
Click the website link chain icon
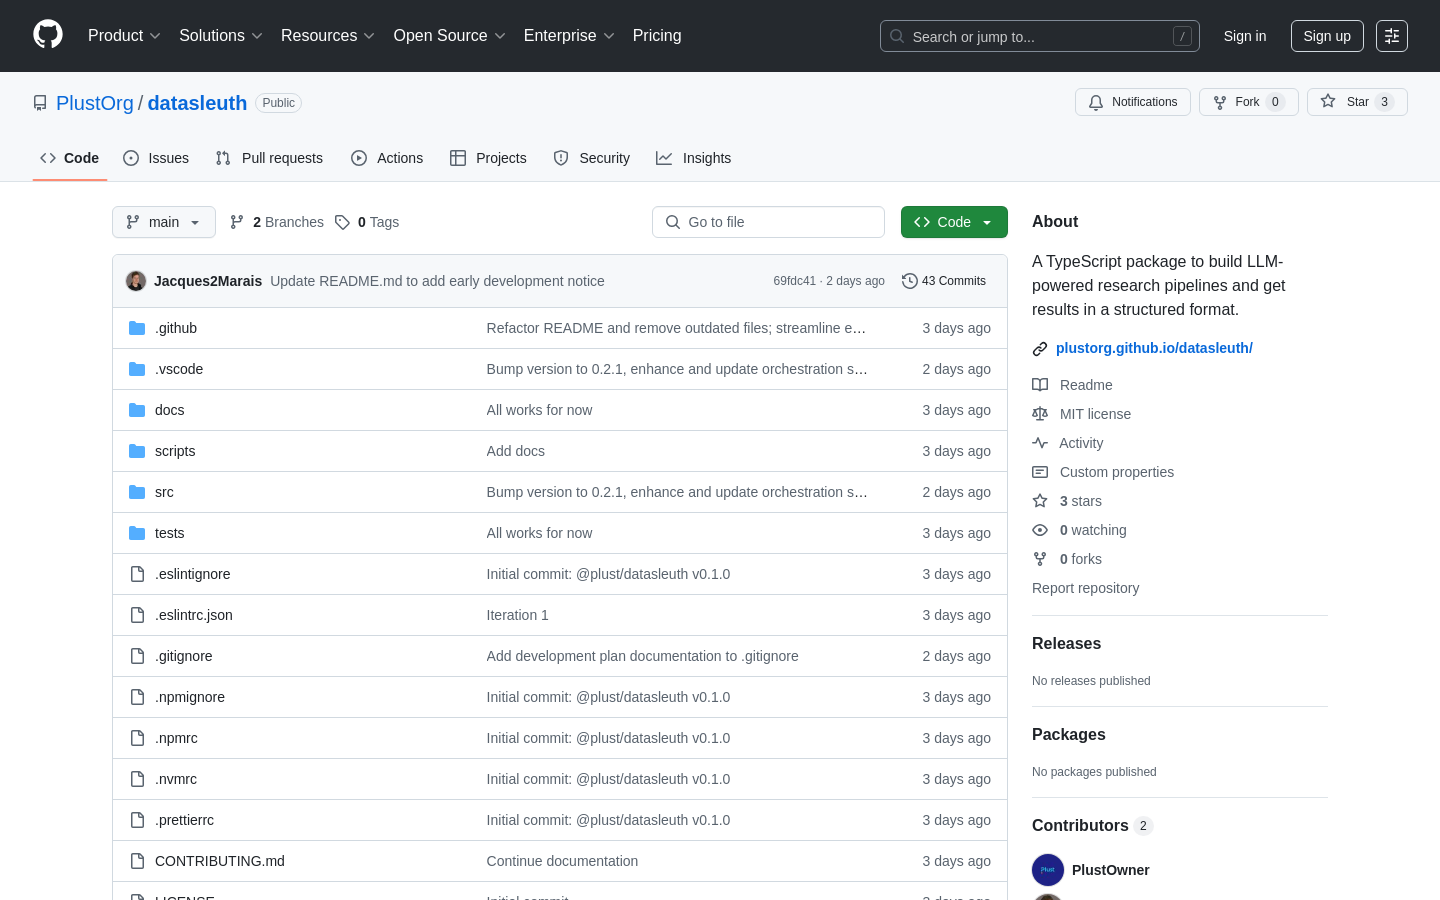pos(1040,349)
